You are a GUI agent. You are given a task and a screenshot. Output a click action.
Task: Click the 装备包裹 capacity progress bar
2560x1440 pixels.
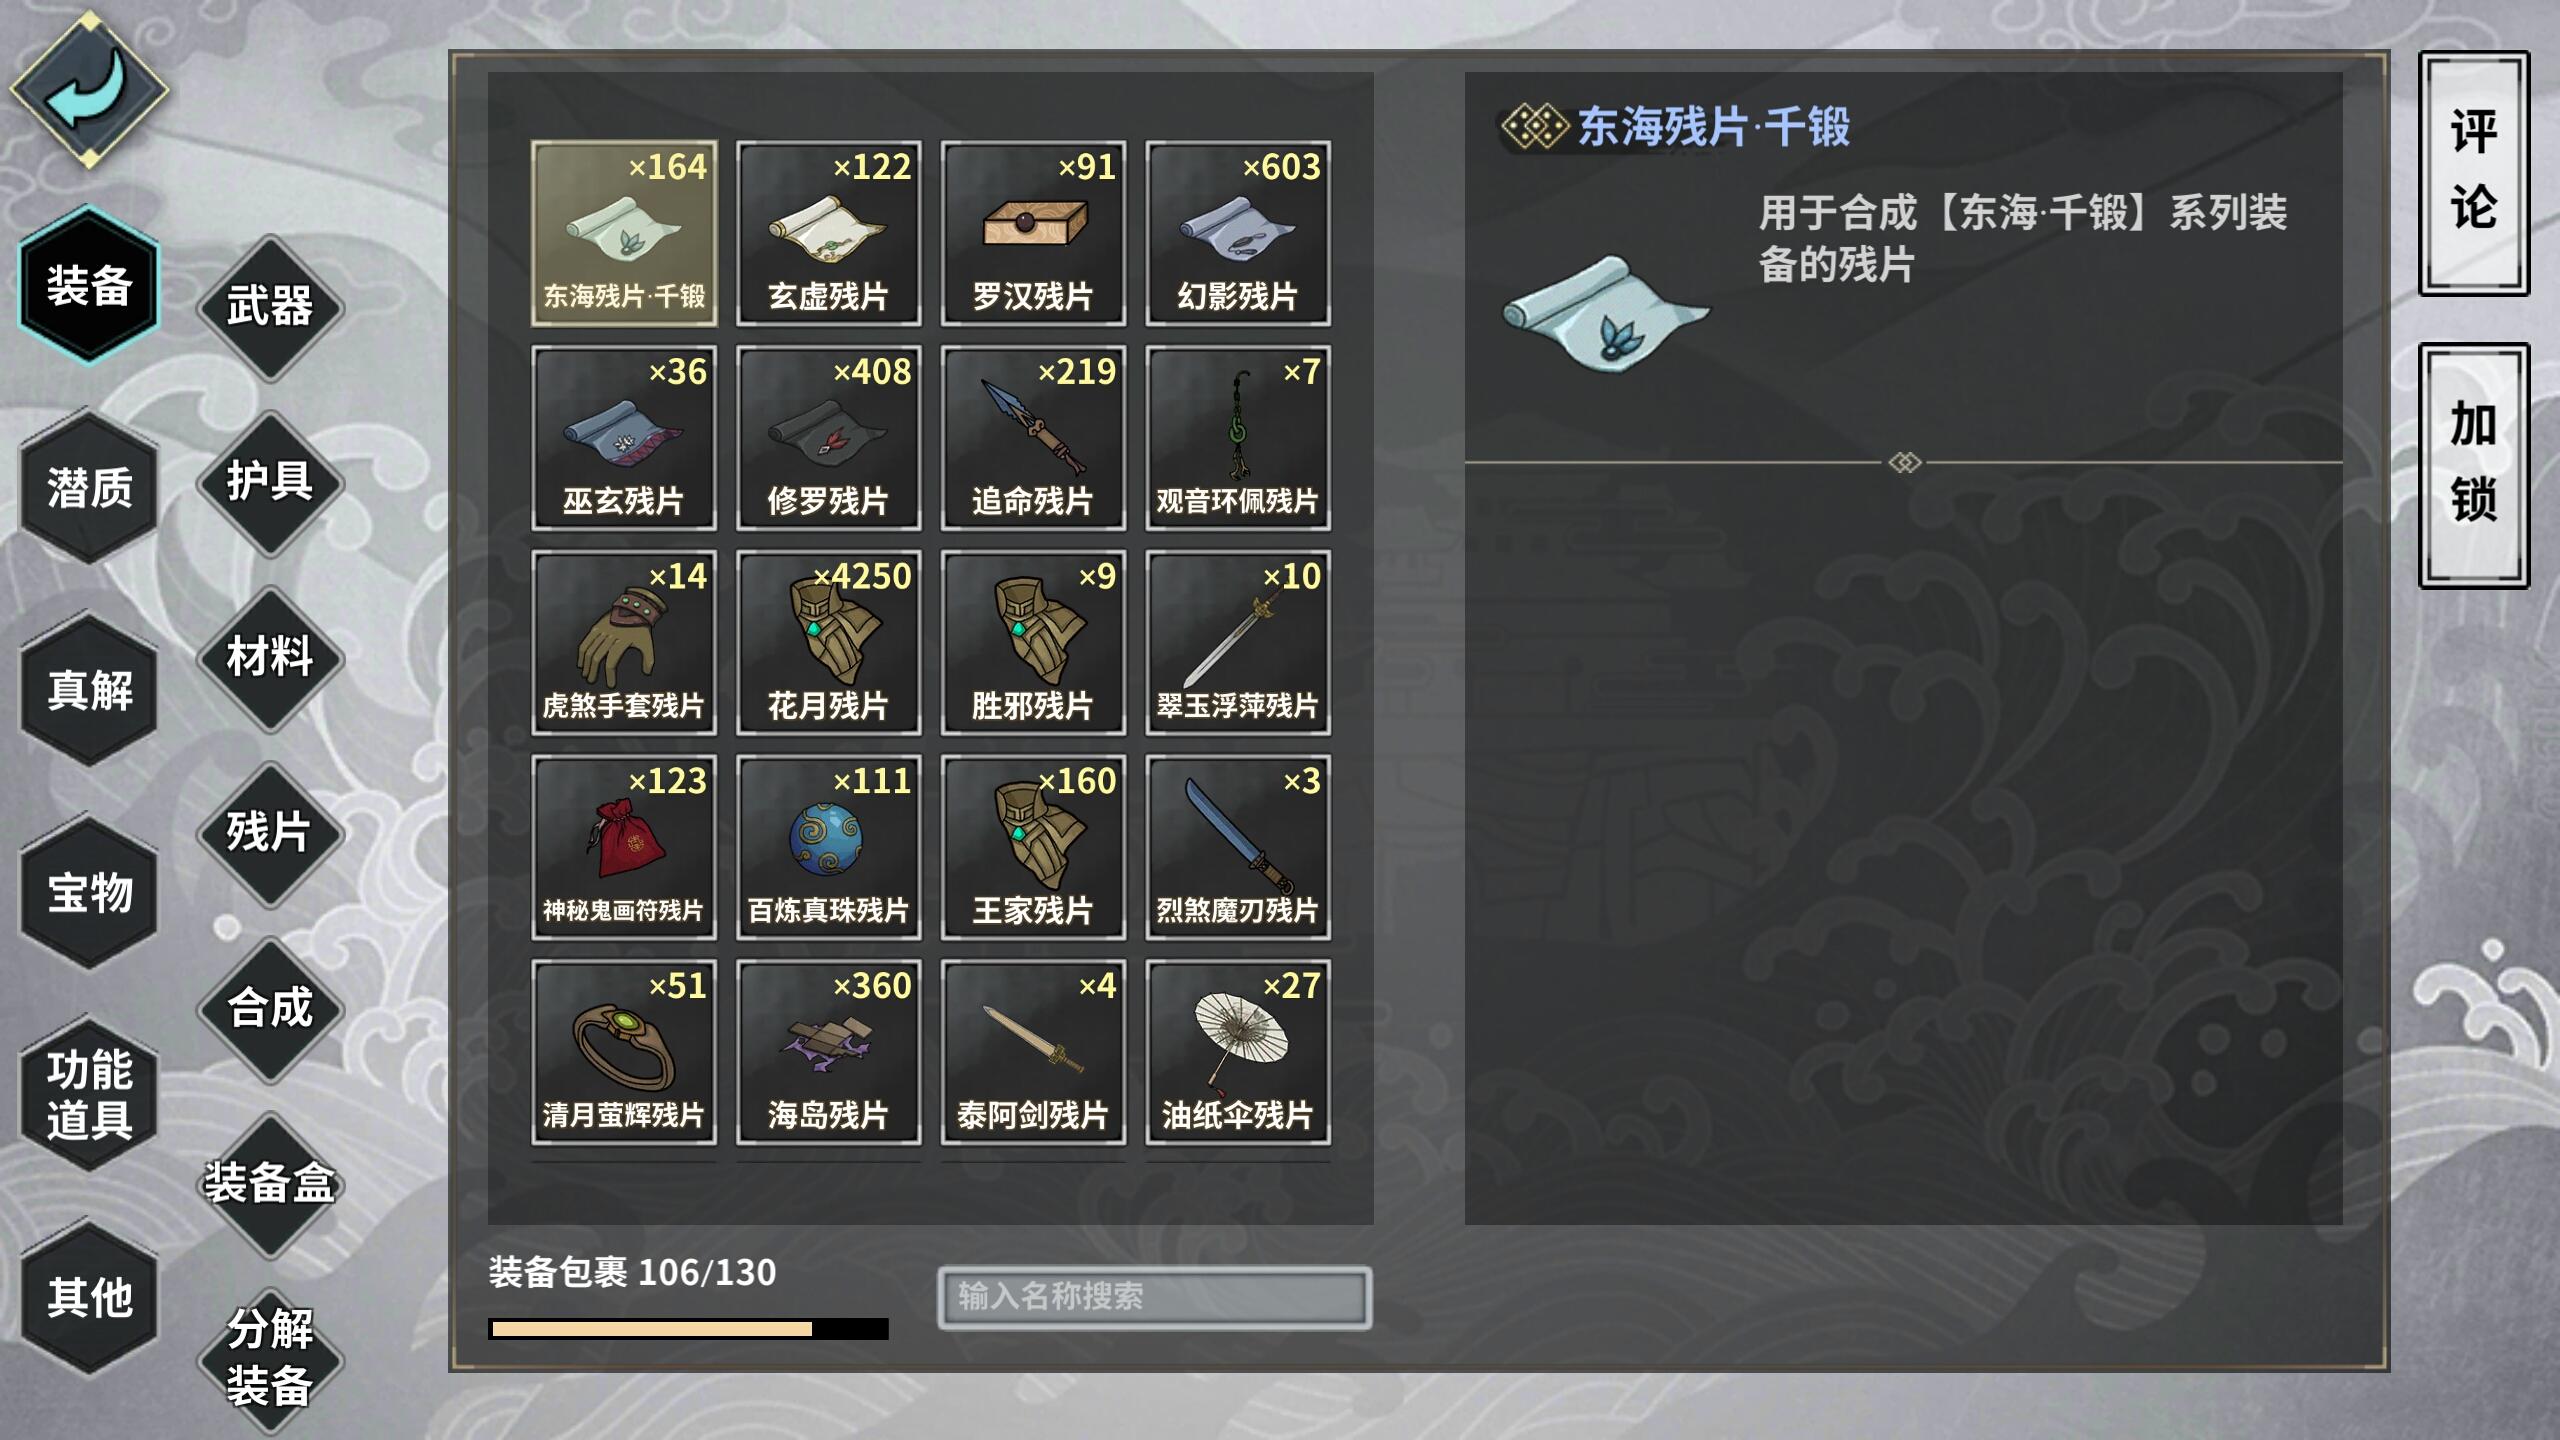pyautogui.click(x=688, y=1329)
